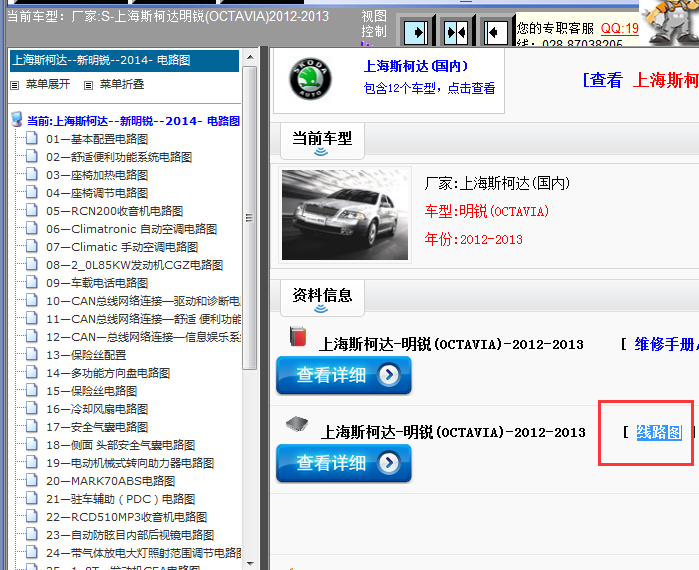Open 02—舒适便利功能系统电路图

(119, 157)
